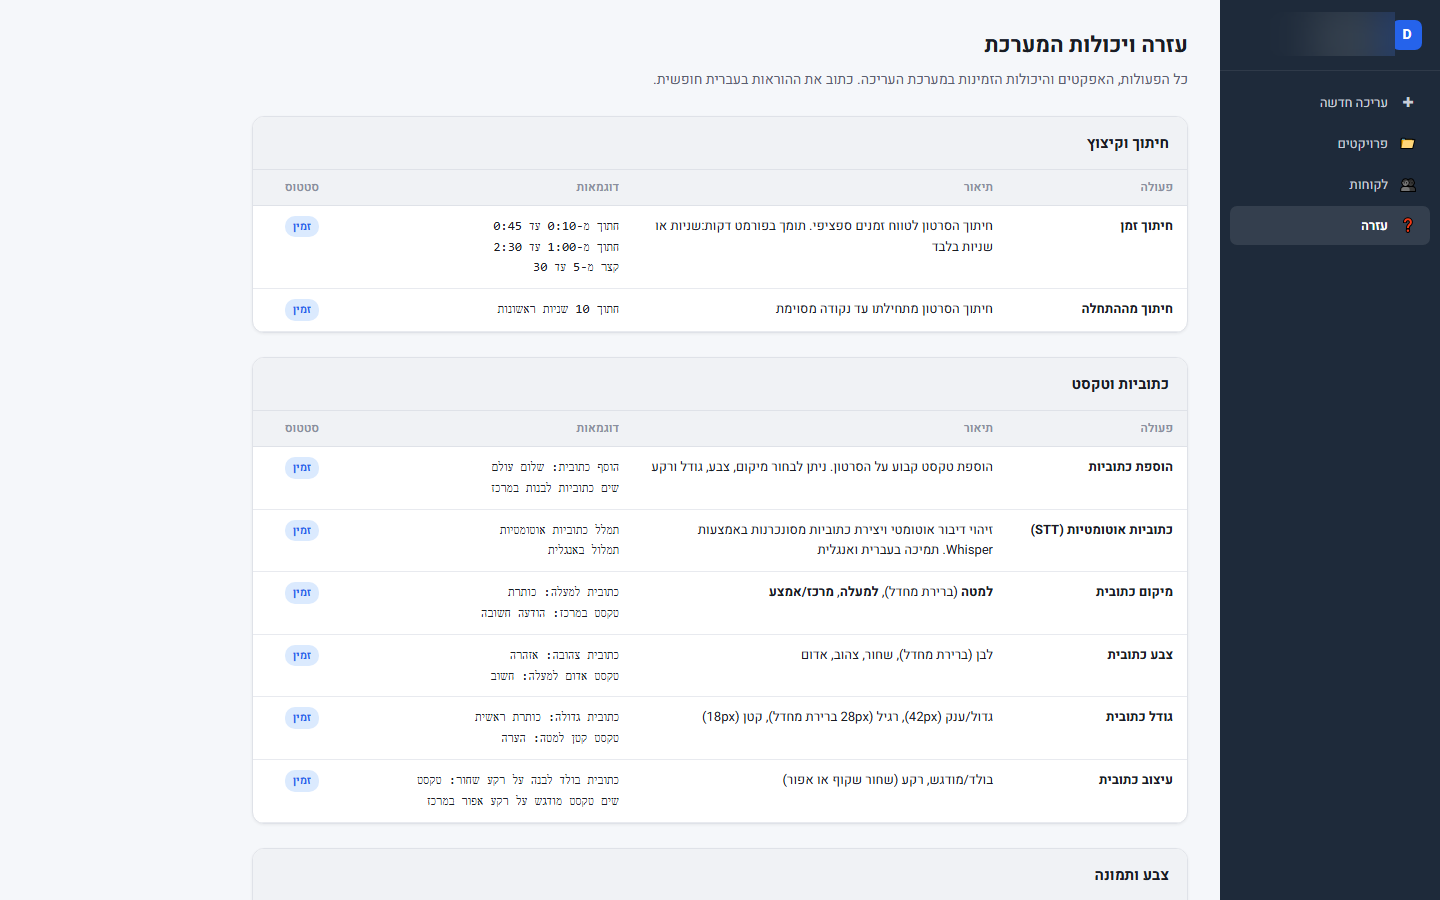Open פרויקטים in the sidebar
Viewport: 1440px width, 900px height.
coord(1330,143)
